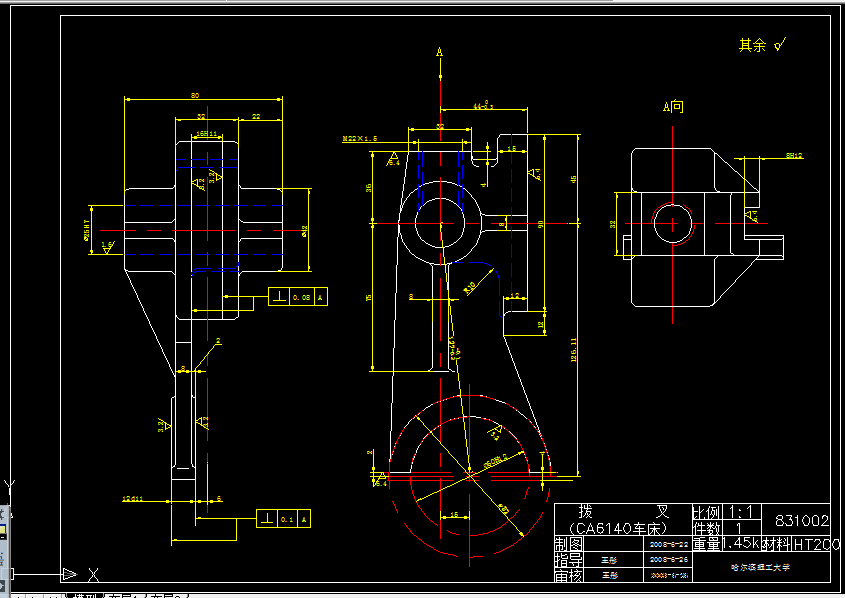This screenshot has height=598, width=845.
Task: Click the A section arrow label at top
Action: coord(440,52)
